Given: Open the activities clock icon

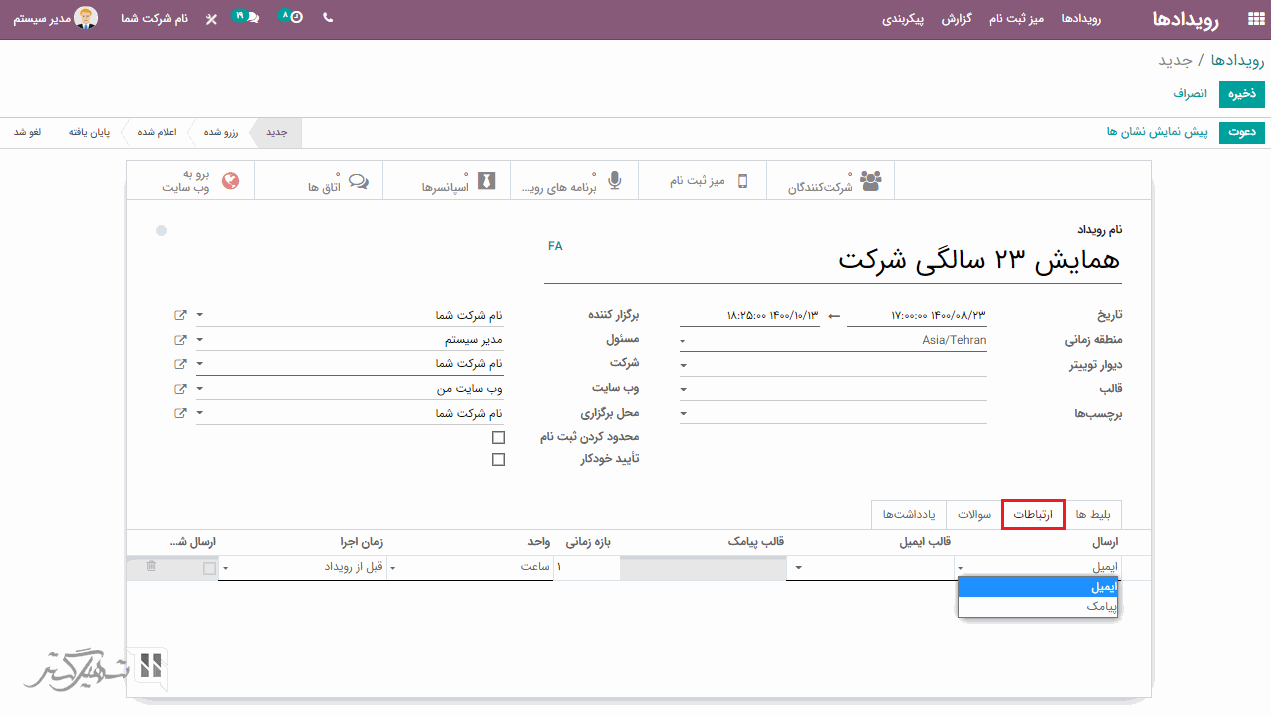Looking at the screenshot, I should click(291, 18).
